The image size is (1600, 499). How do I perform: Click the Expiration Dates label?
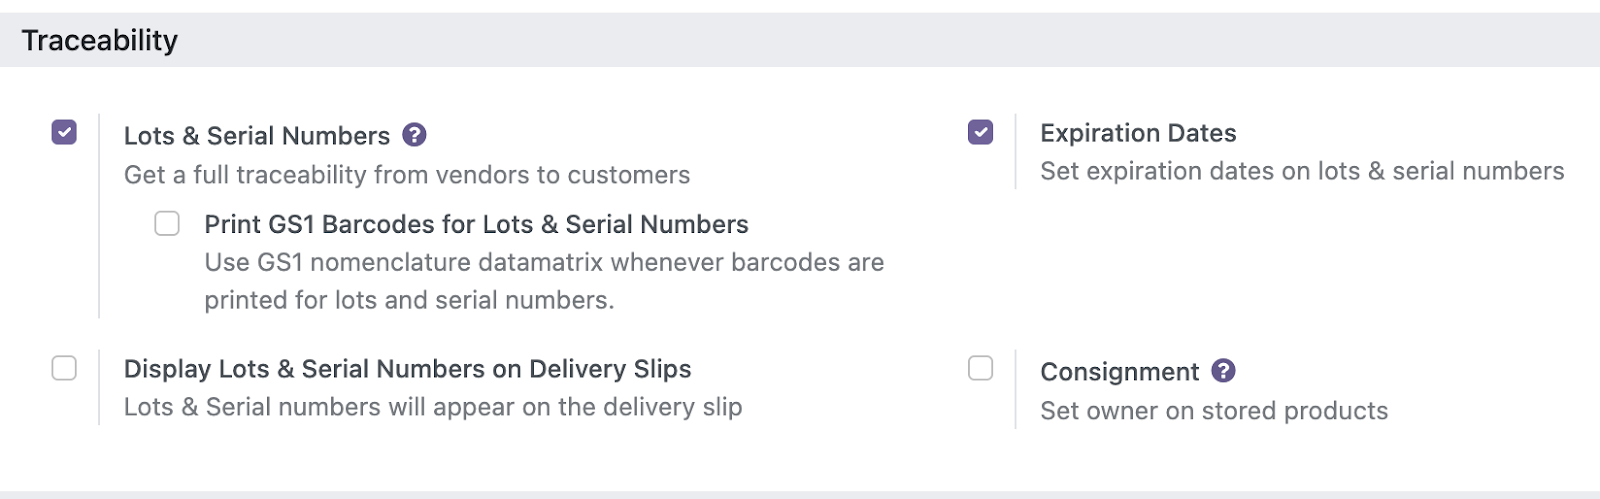(1138, 133)
